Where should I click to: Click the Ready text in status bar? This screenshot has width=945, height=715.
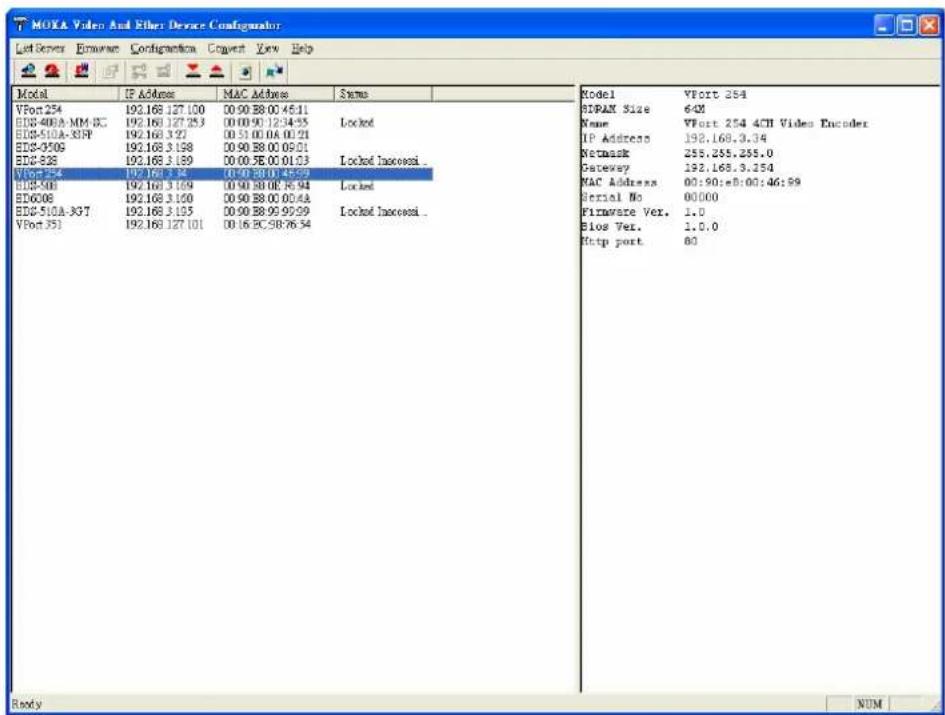coord(27,704)
